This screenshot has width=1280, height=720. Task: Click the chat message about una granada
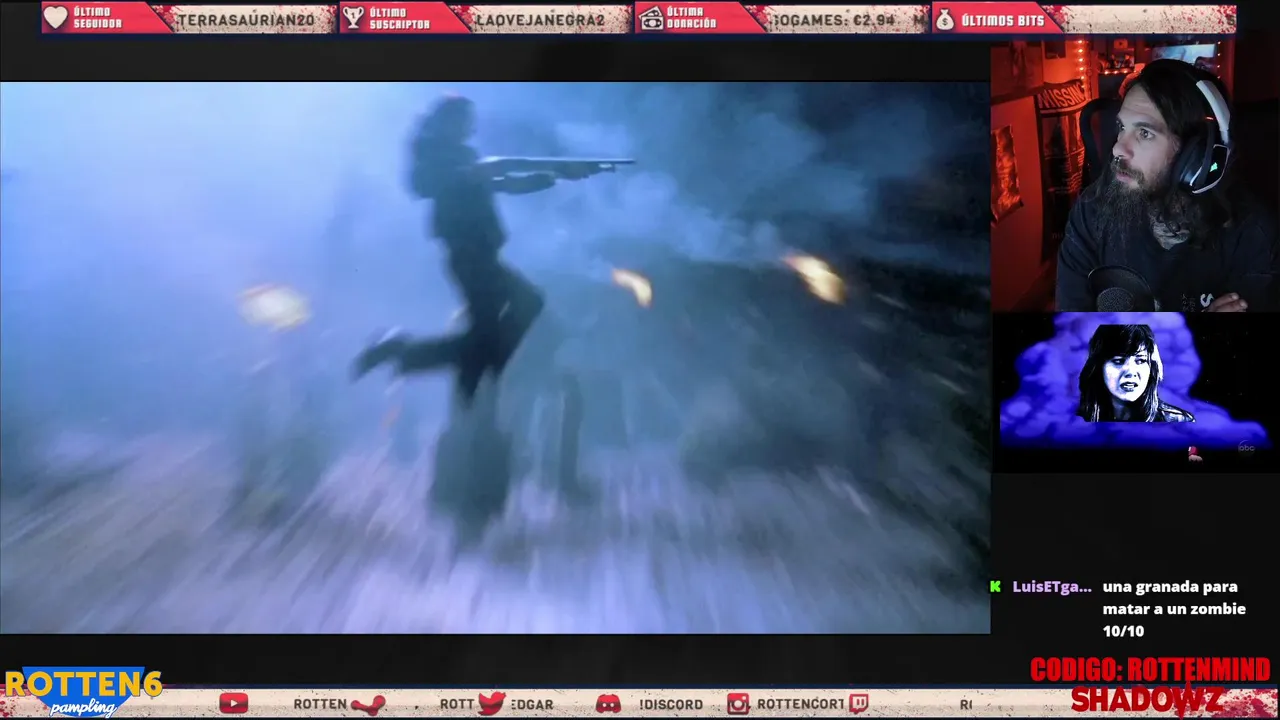1174,609
